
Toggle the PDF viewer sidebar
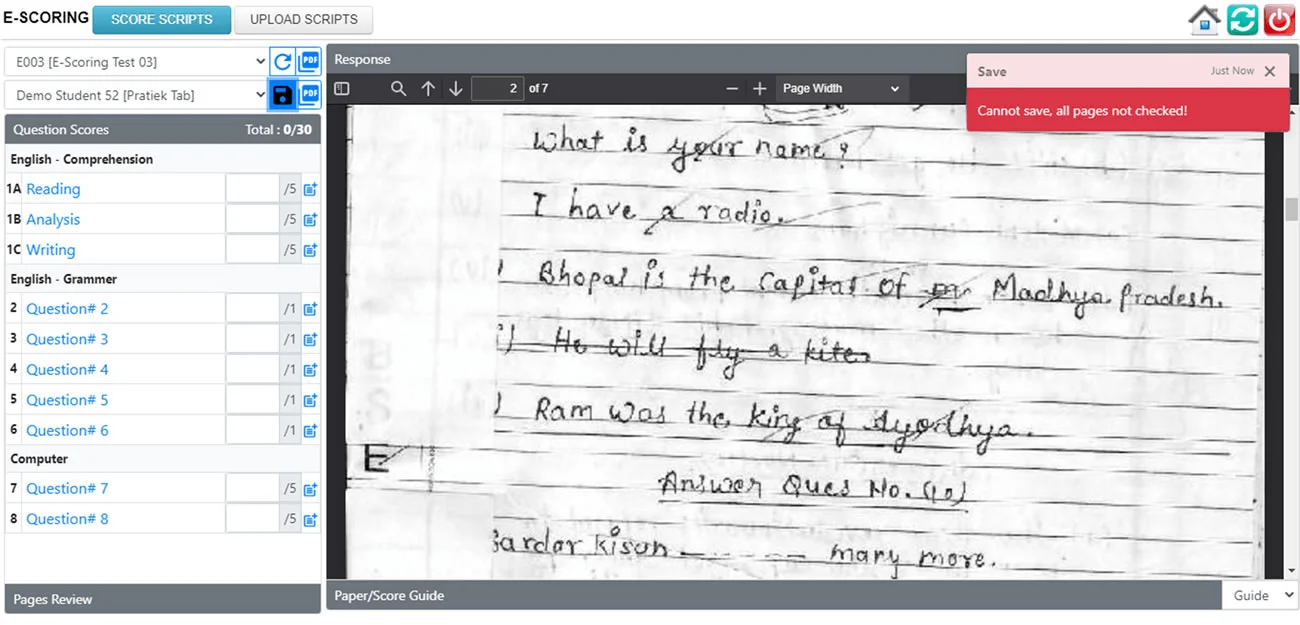(342, 88)
